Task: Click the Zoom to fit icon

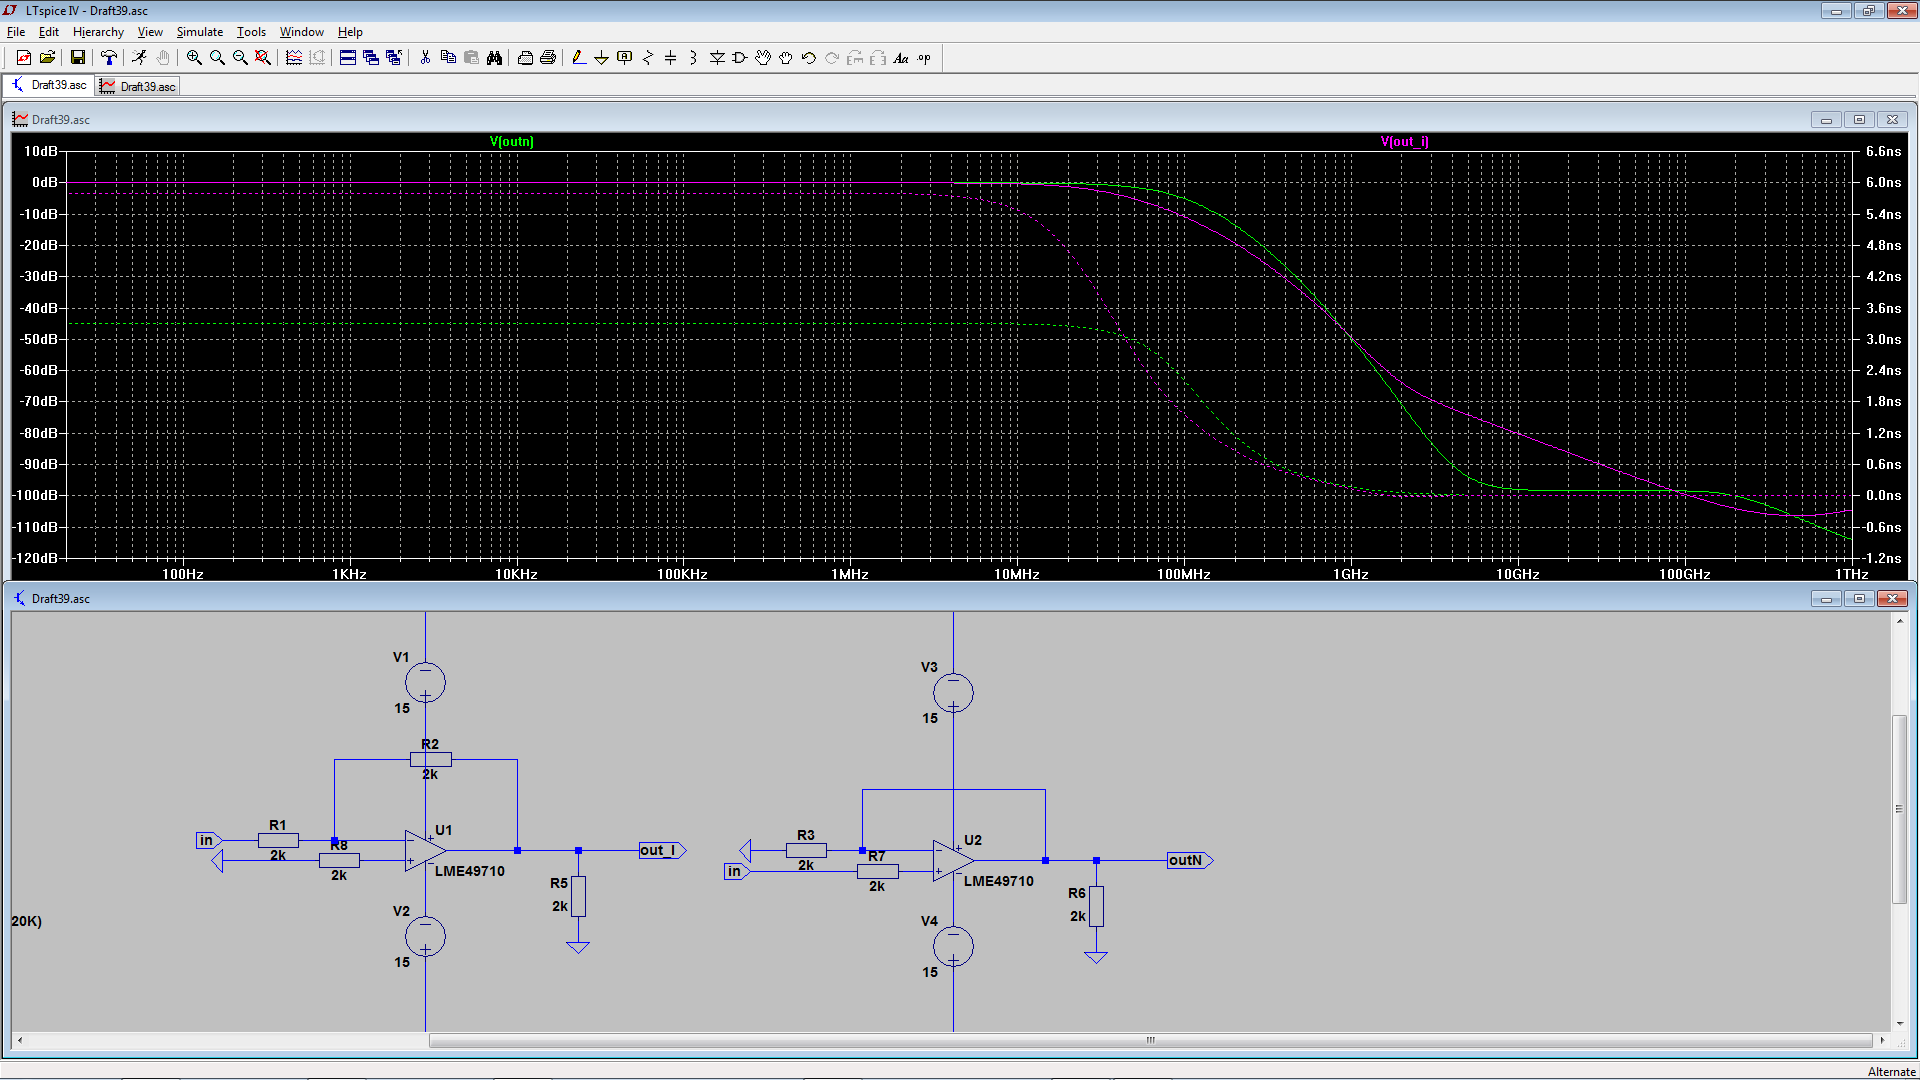Action: pyautogui.click(x=263, y=58)
